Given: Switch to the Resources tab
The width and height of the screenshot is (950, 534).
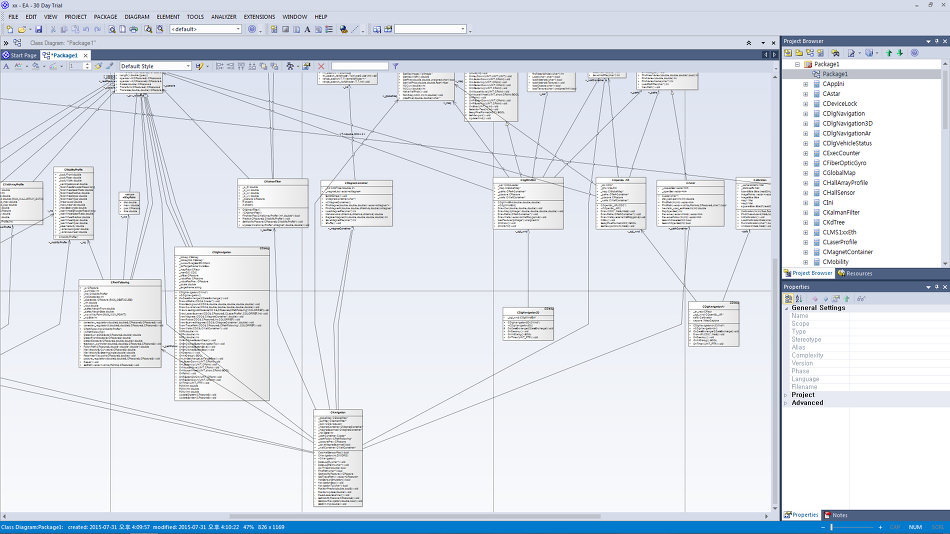Looking at the screenshot, I should click(855, 273).
